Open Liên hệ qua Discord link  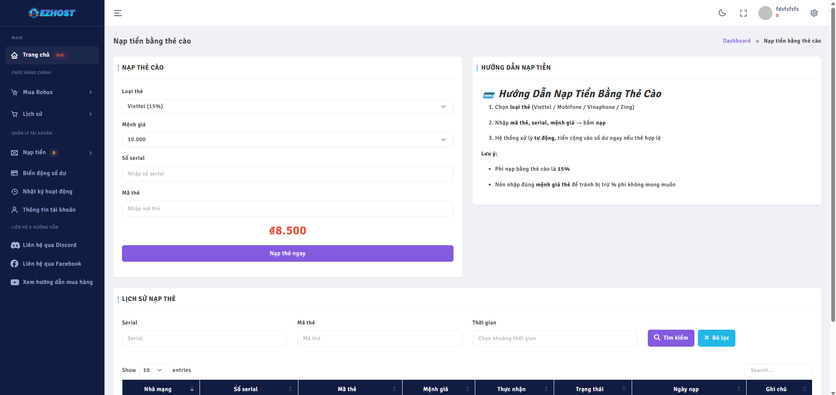click(52, 245)
